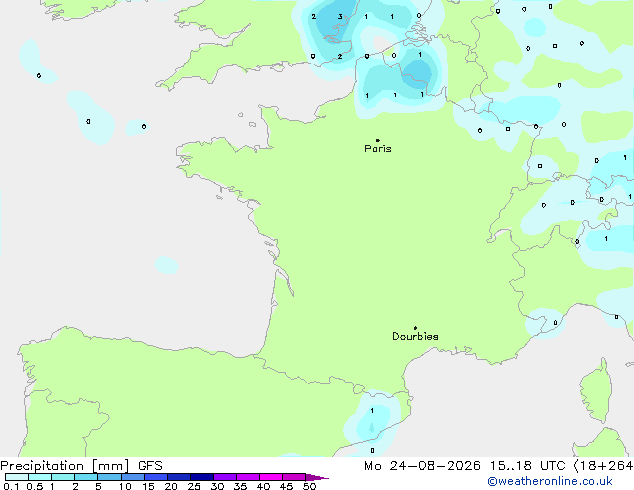The width and height of the screenshot is (634, 490).
Task: Click the 50 label on the precipitation scale
Action: tap(310, 486)
